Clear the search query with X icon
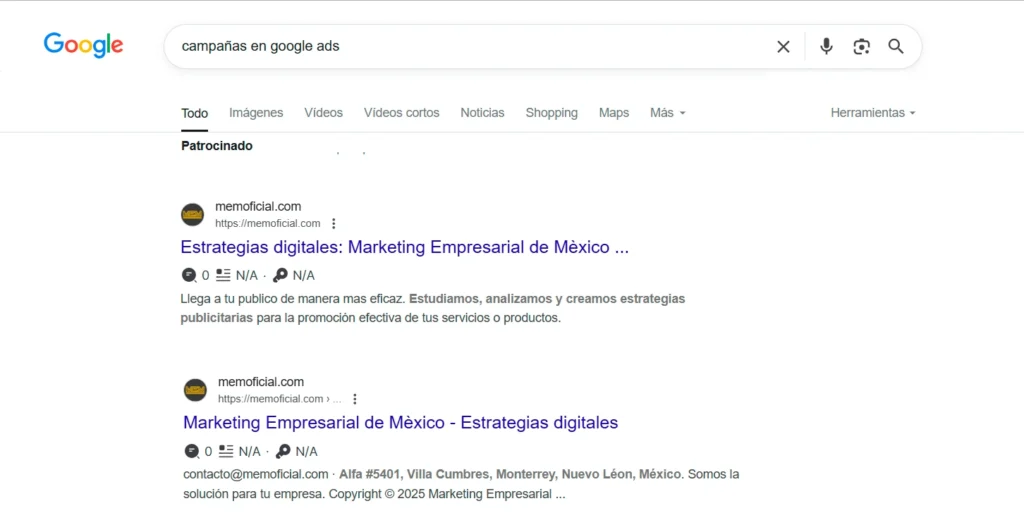The height and width of the screenshot is (532, 1024). point(783,46)
